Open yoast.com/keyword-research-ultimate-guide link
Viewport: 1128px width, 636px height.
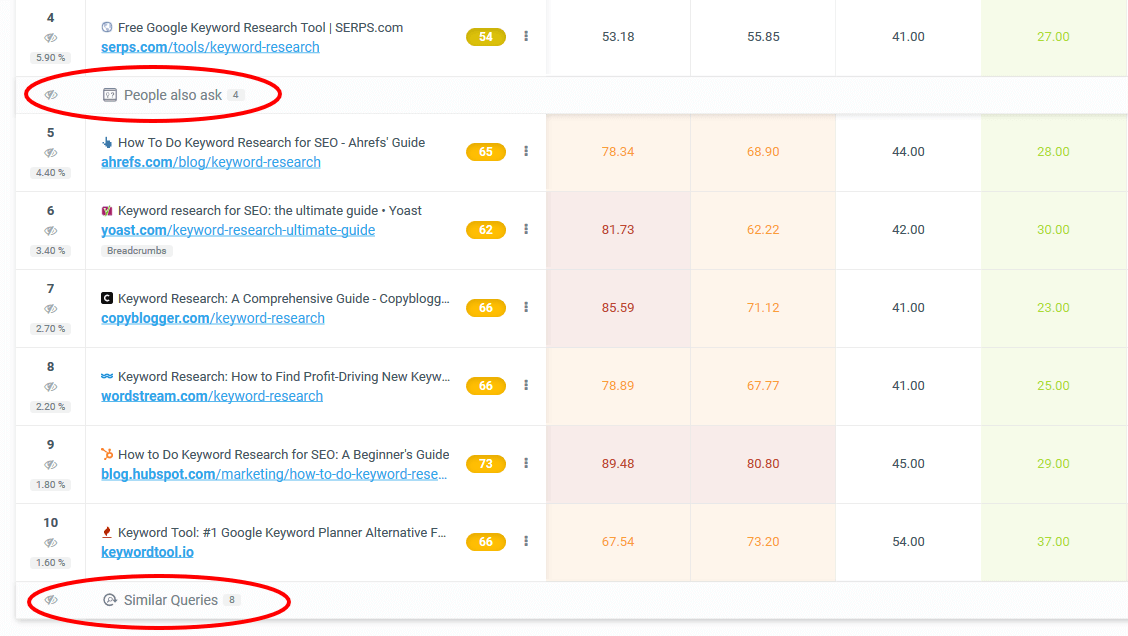click(238, 230)
